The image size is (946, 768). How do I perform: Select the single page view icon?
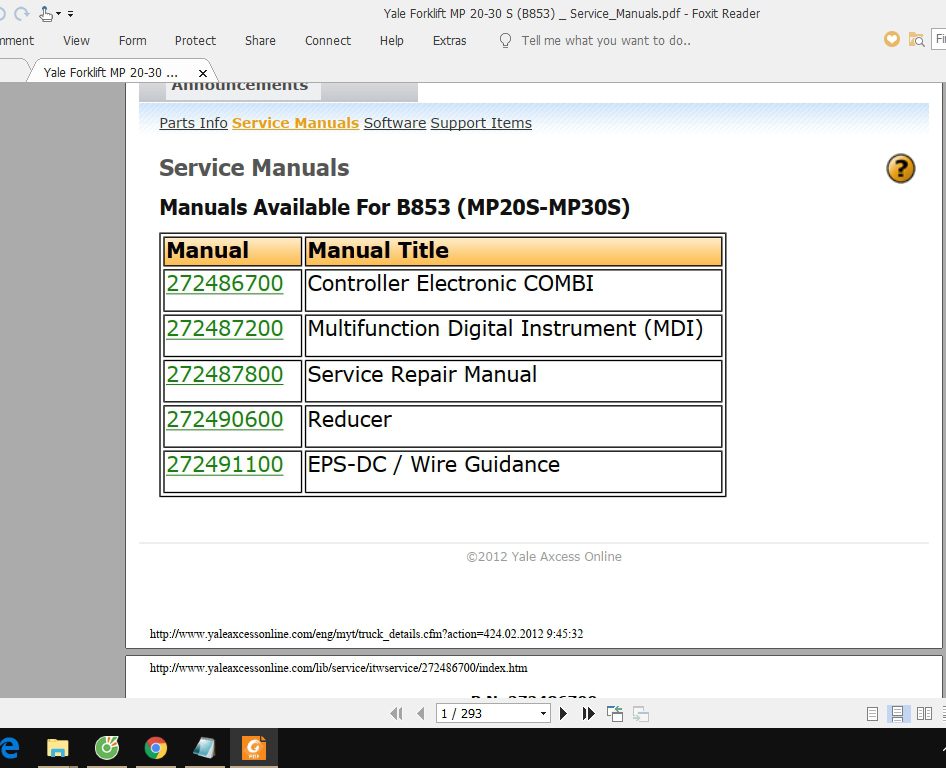871,713
